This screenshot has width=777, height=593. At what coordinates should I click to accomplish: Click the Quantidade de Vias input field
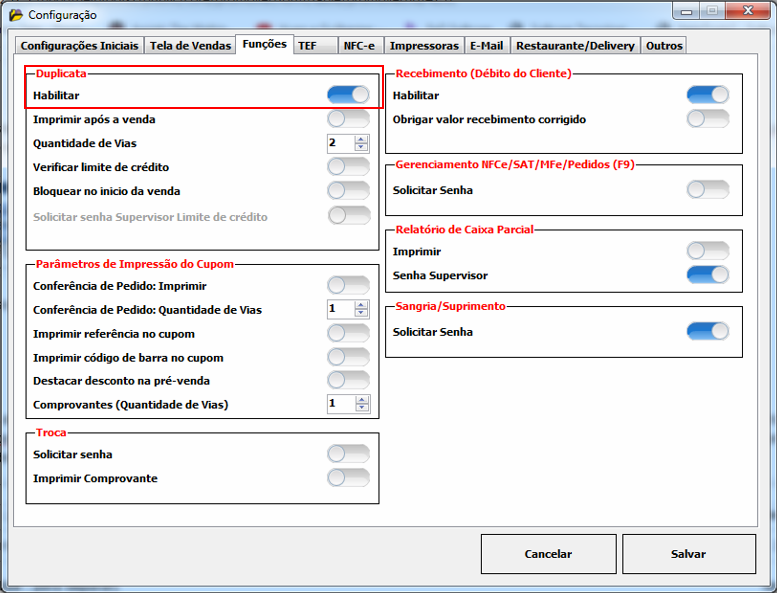coord(340,143)
